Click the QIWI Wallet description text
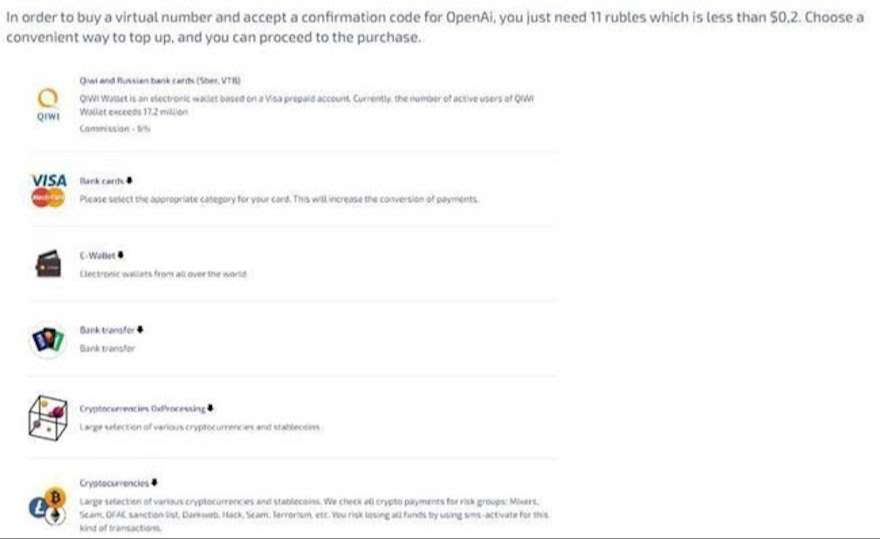880x539 pixels. click(306, 105)
